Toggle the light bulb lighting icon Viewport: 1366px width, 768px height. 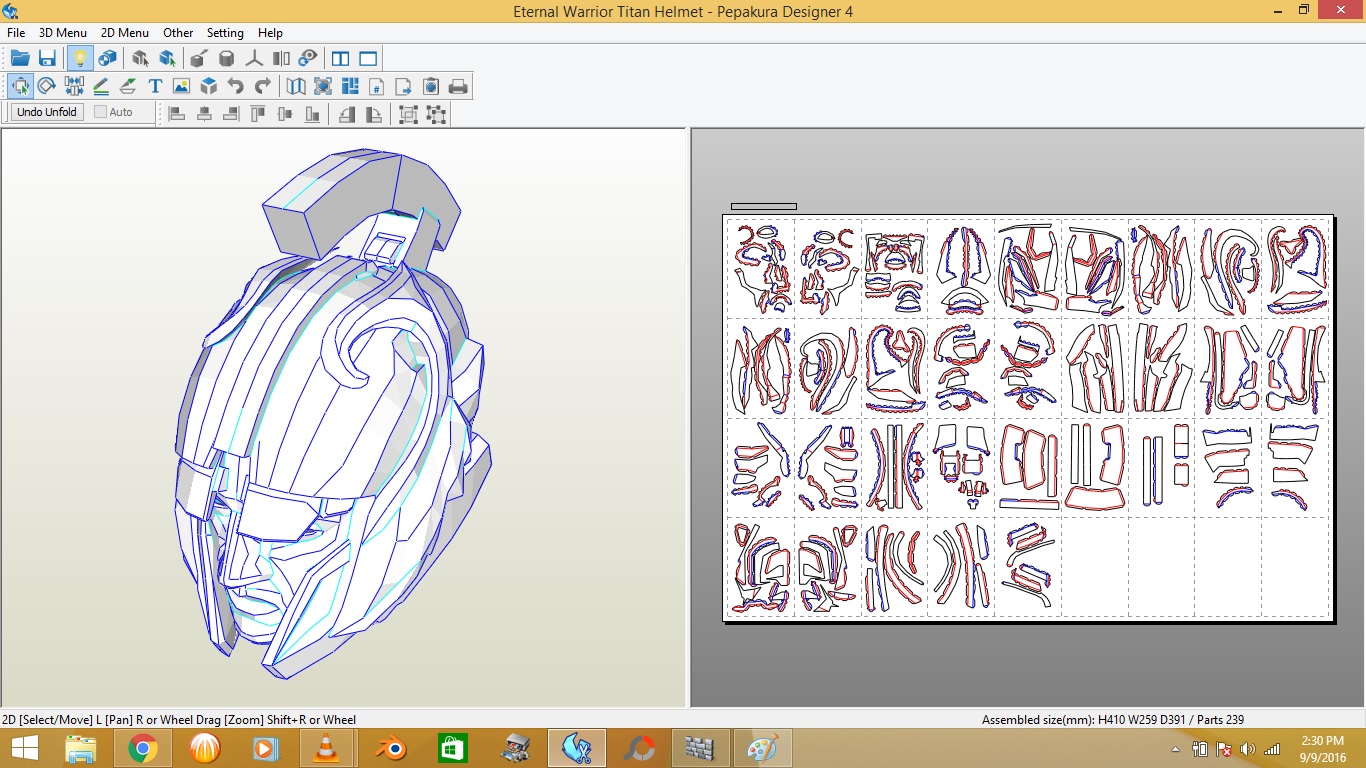80,58
